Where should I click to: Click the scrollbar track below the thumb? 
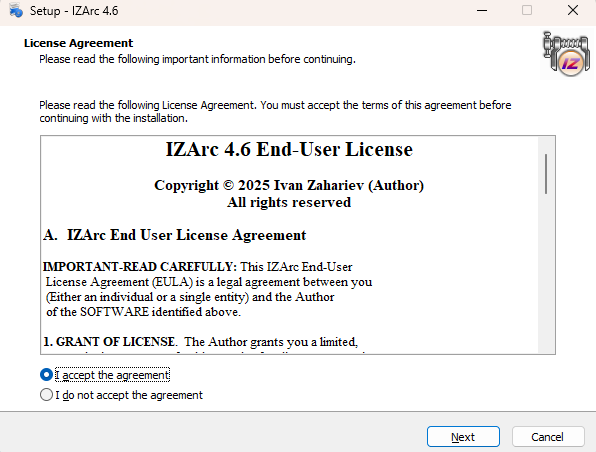(546, 274)
